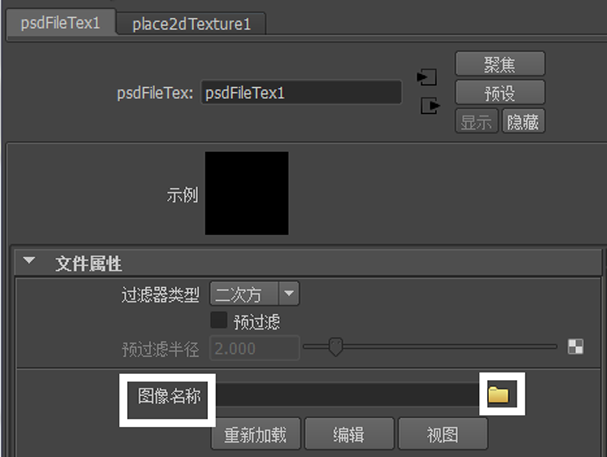Screen dimensions: 607x457
Task: Click the output connection arrow icon
Action: click(430, 106)
